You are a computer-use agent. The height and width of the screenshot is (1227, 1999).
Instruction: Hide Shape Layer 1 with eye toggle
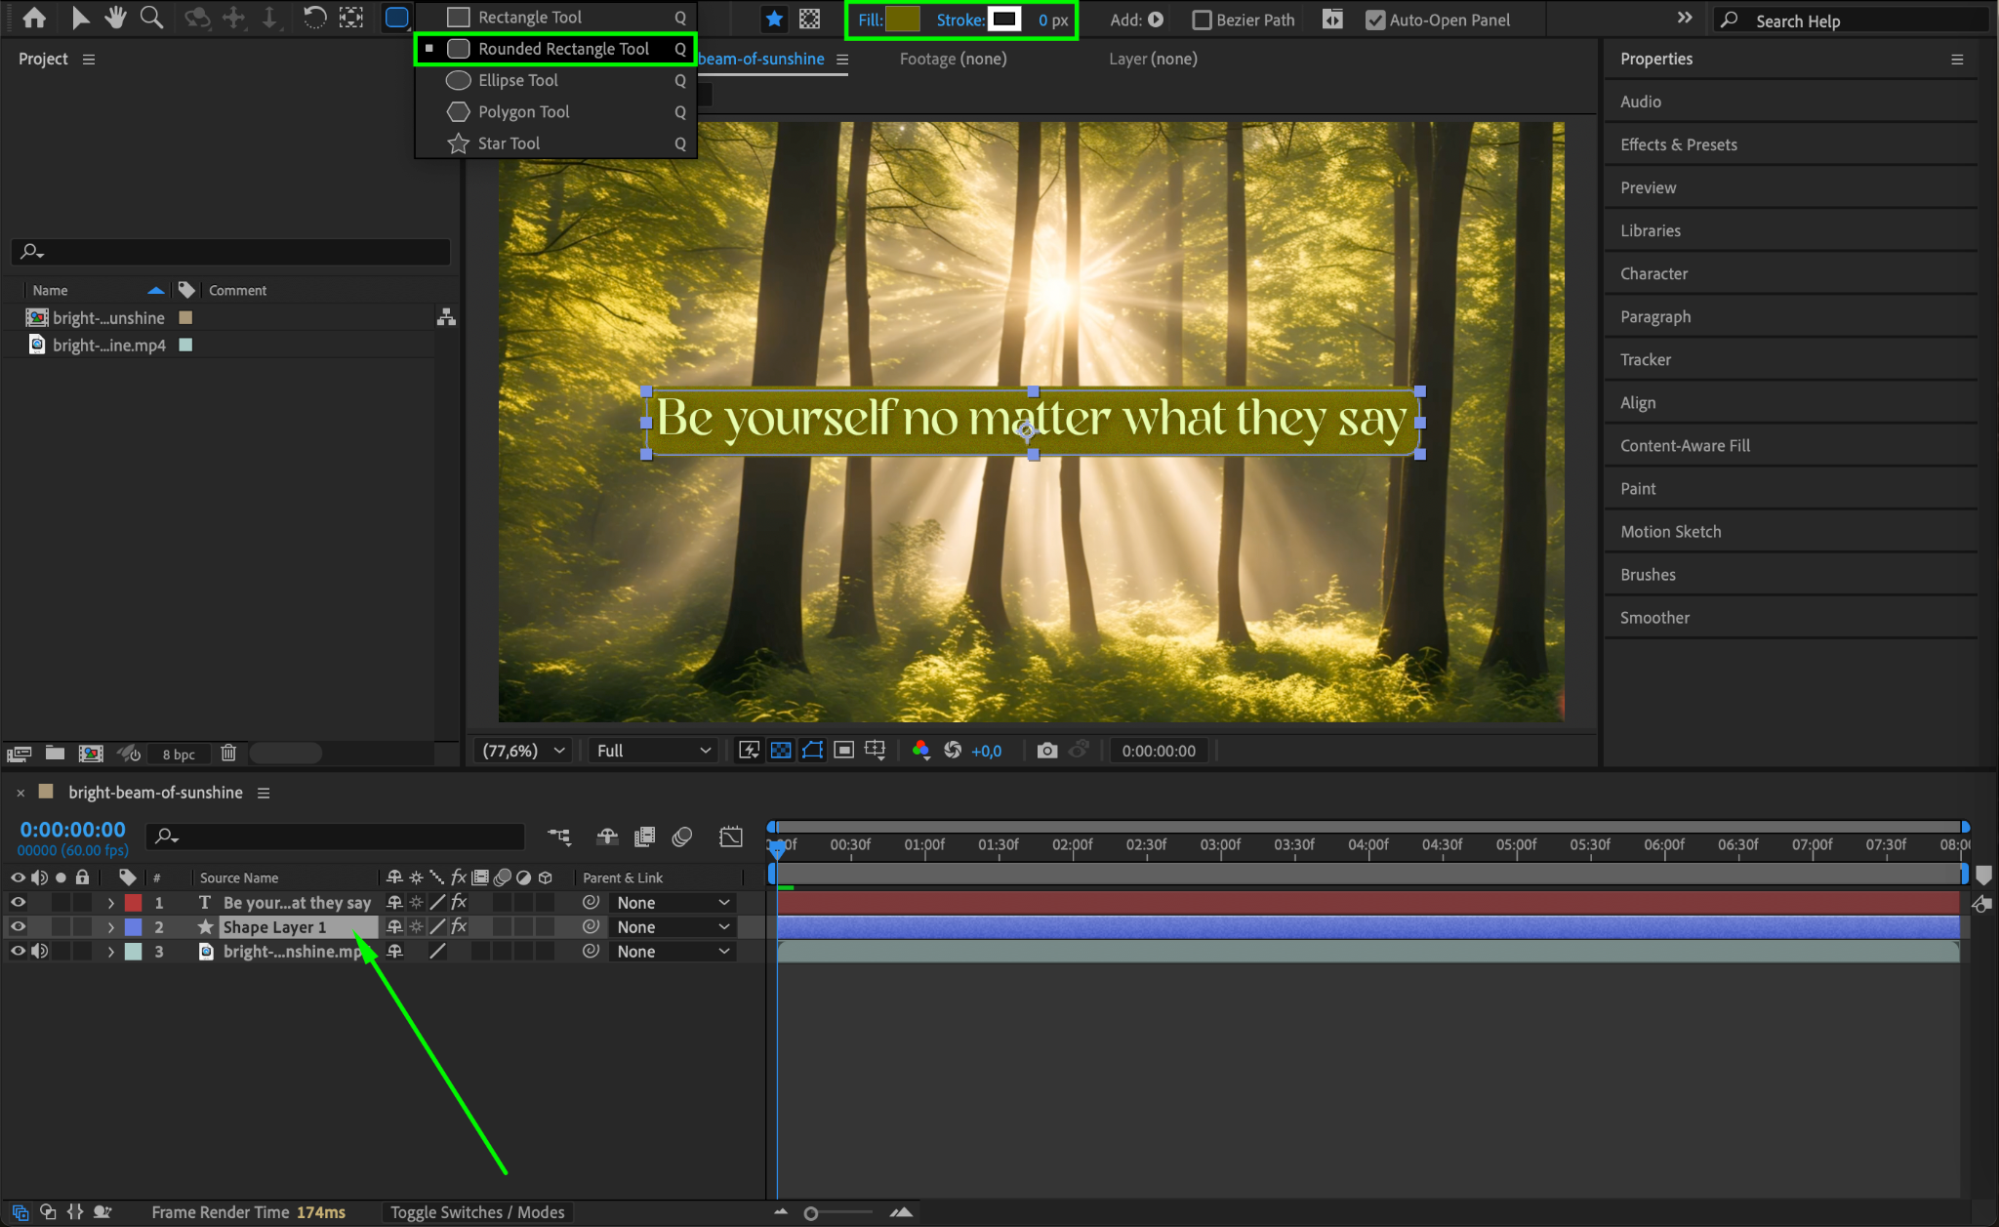coord(18,927)
